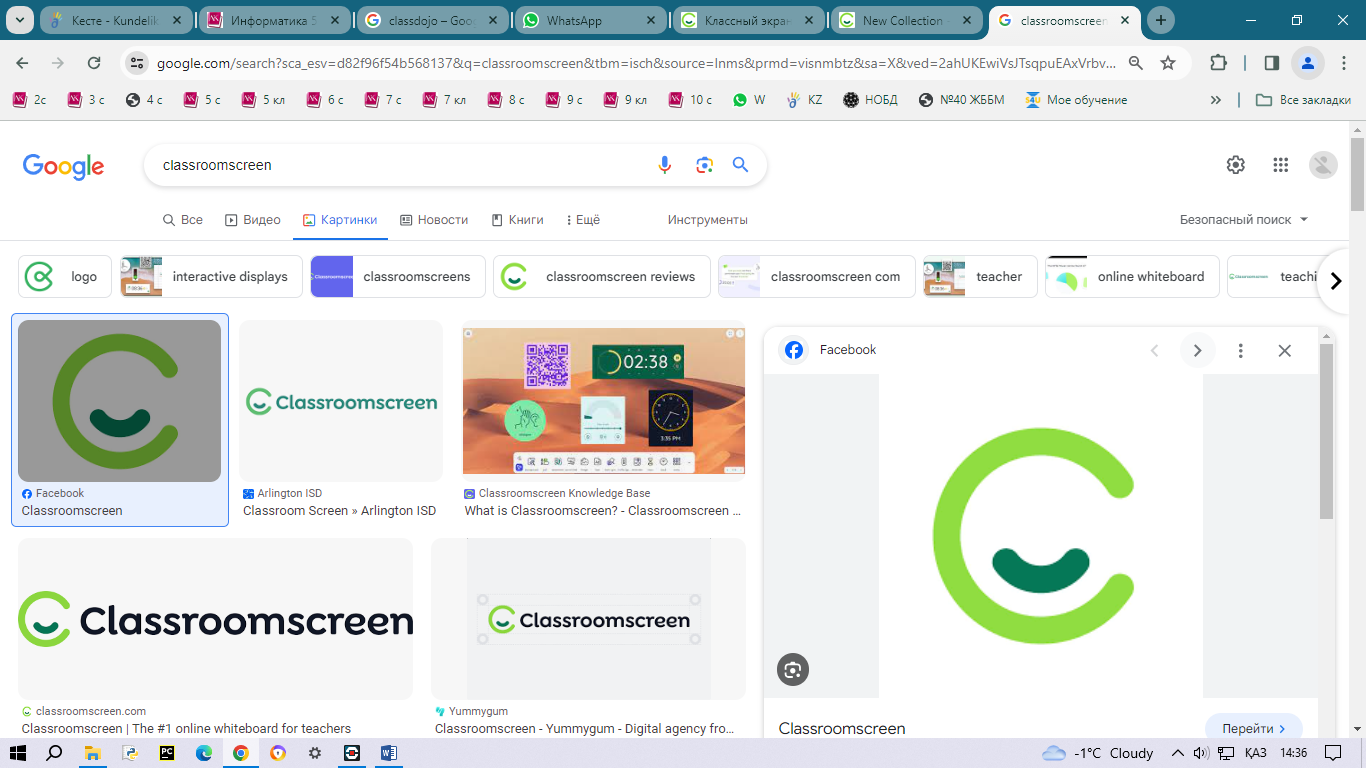
Task: View site information icon in address bar
Action: [x=137, y=63]
